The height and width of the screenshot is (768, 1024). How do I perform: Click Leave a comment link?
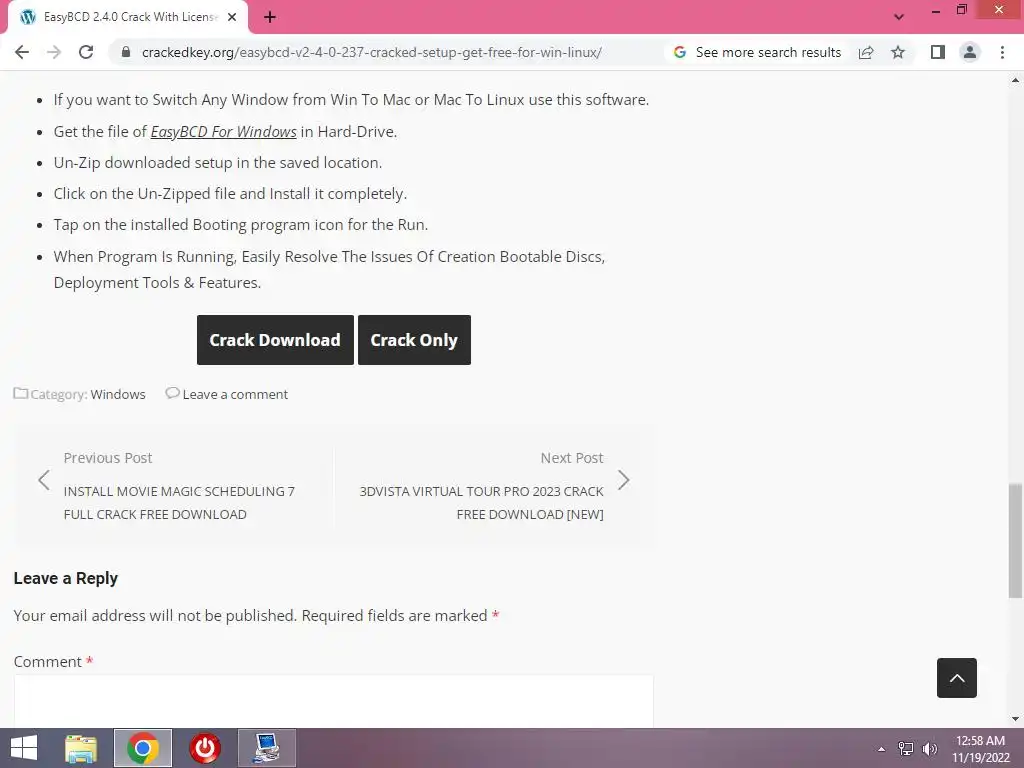click(235, 394)
